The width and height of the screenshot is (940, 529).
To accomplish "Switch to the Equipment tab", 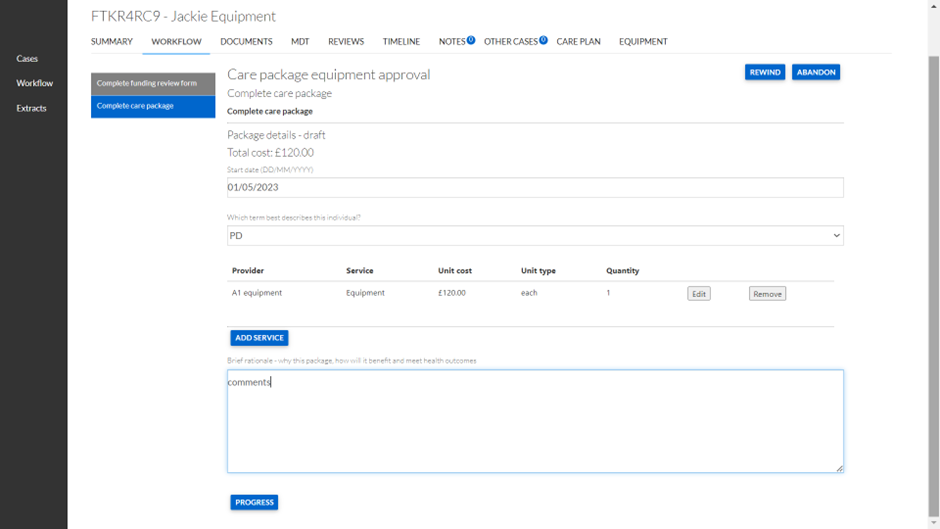I will pos(643,42).
